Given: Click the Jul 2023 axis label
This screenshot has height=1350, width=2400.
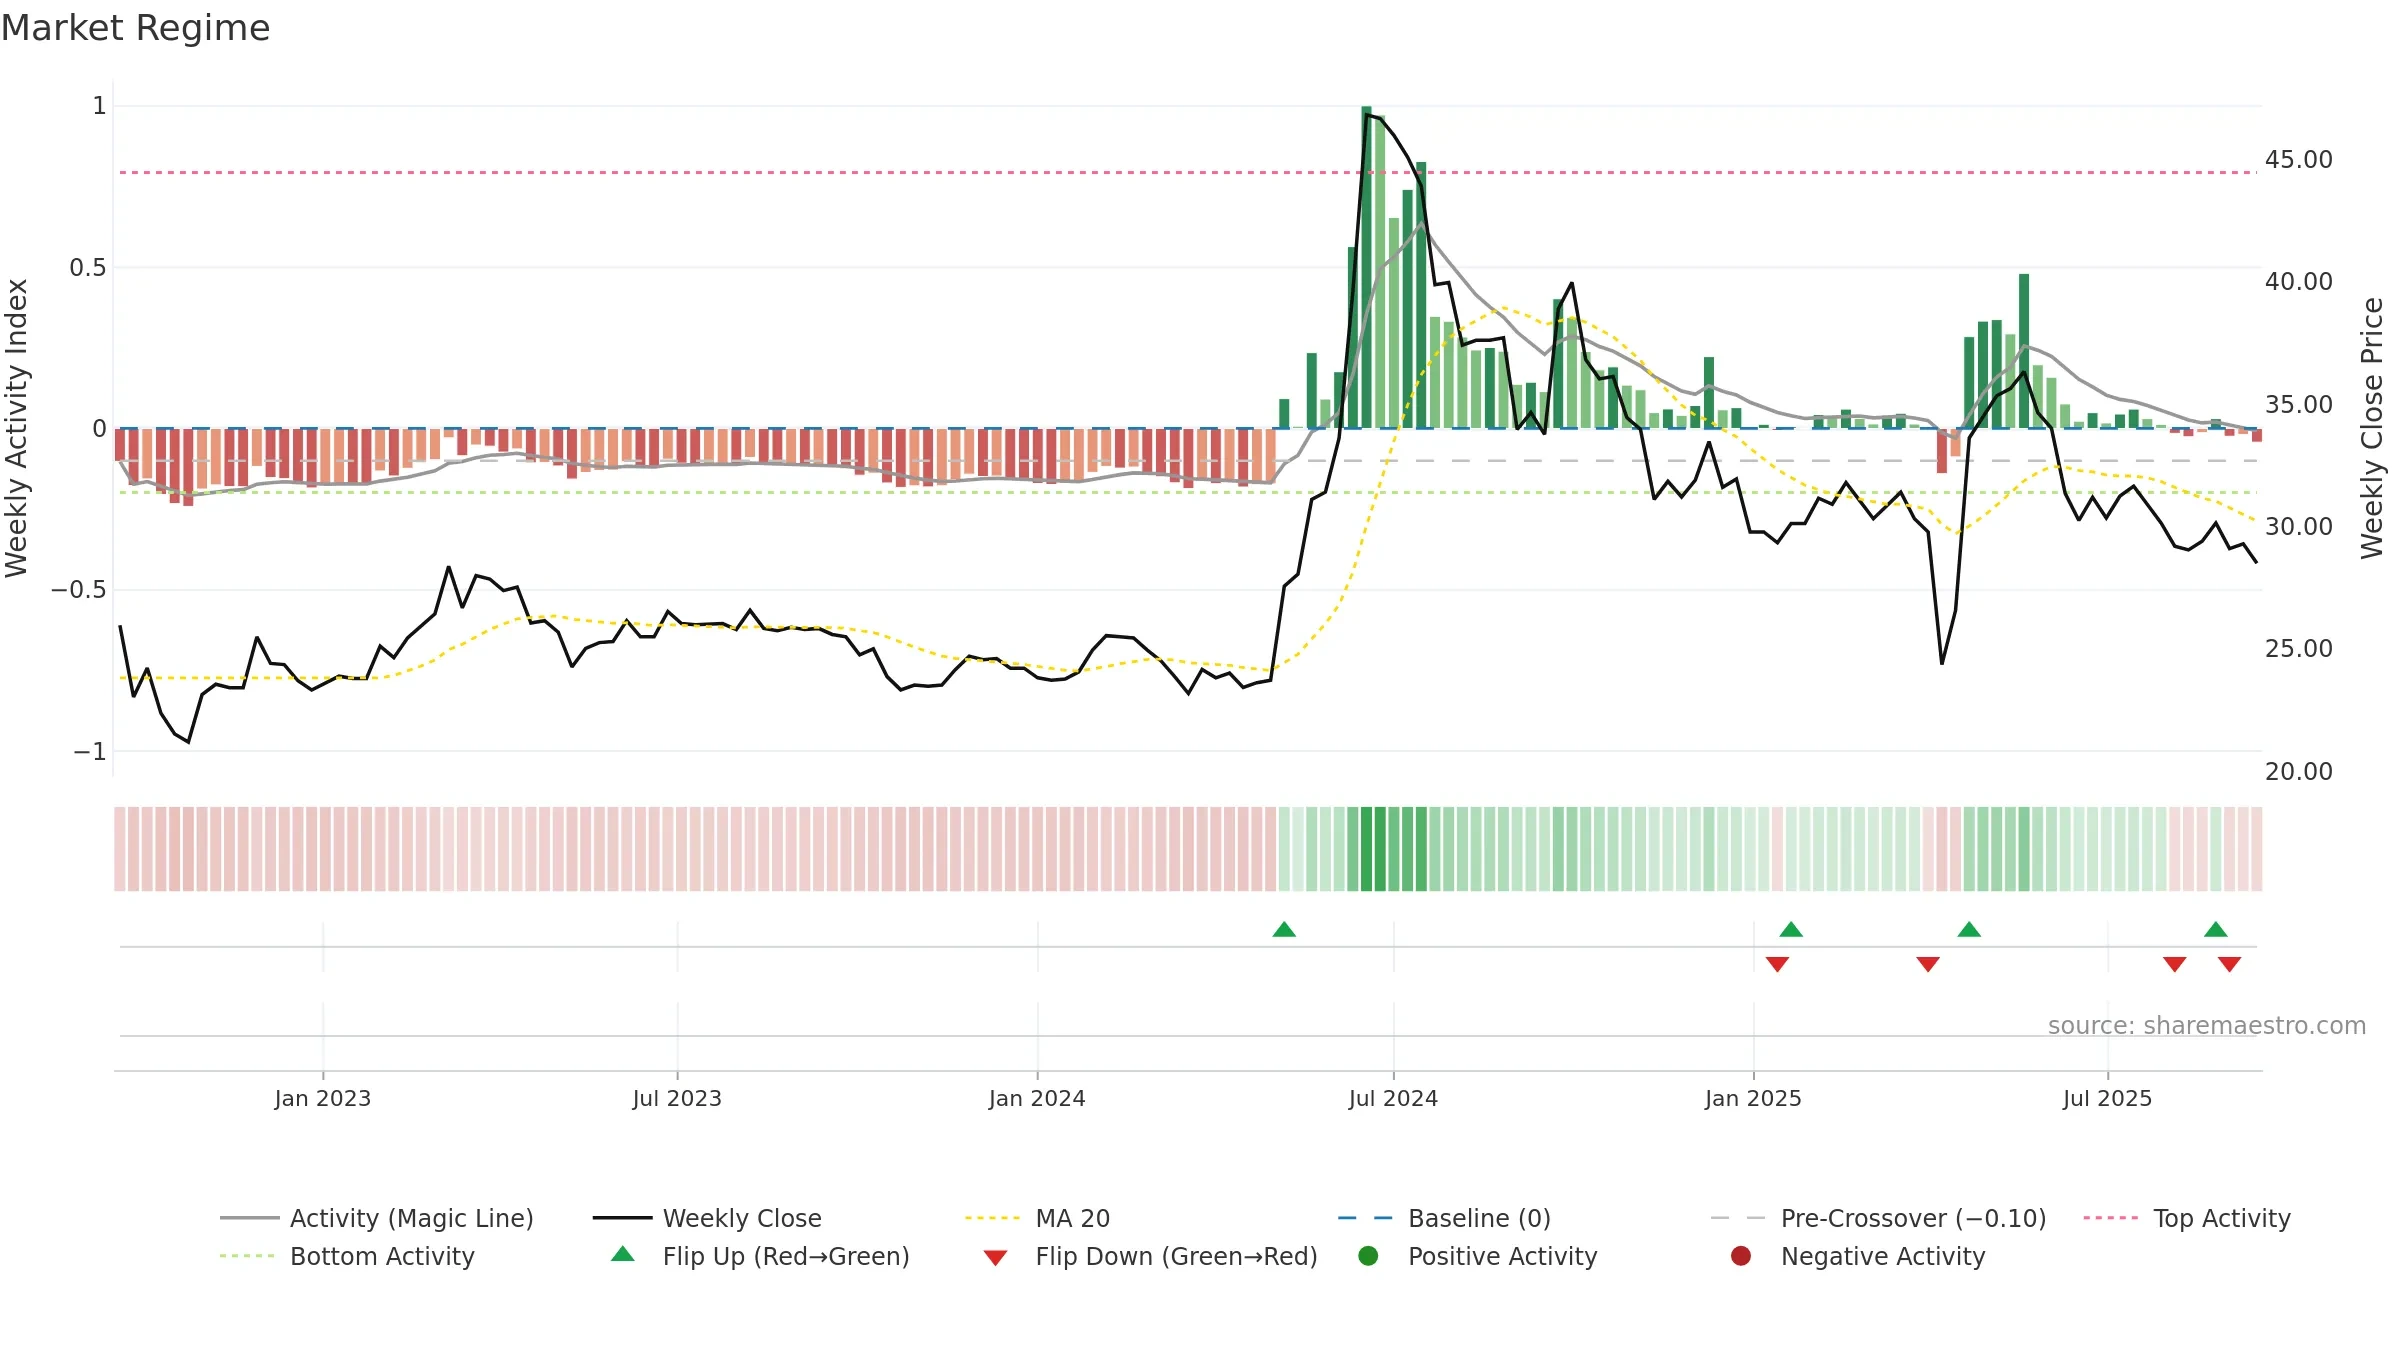Looking at the screenshot, I should [x=677, y=1098].
